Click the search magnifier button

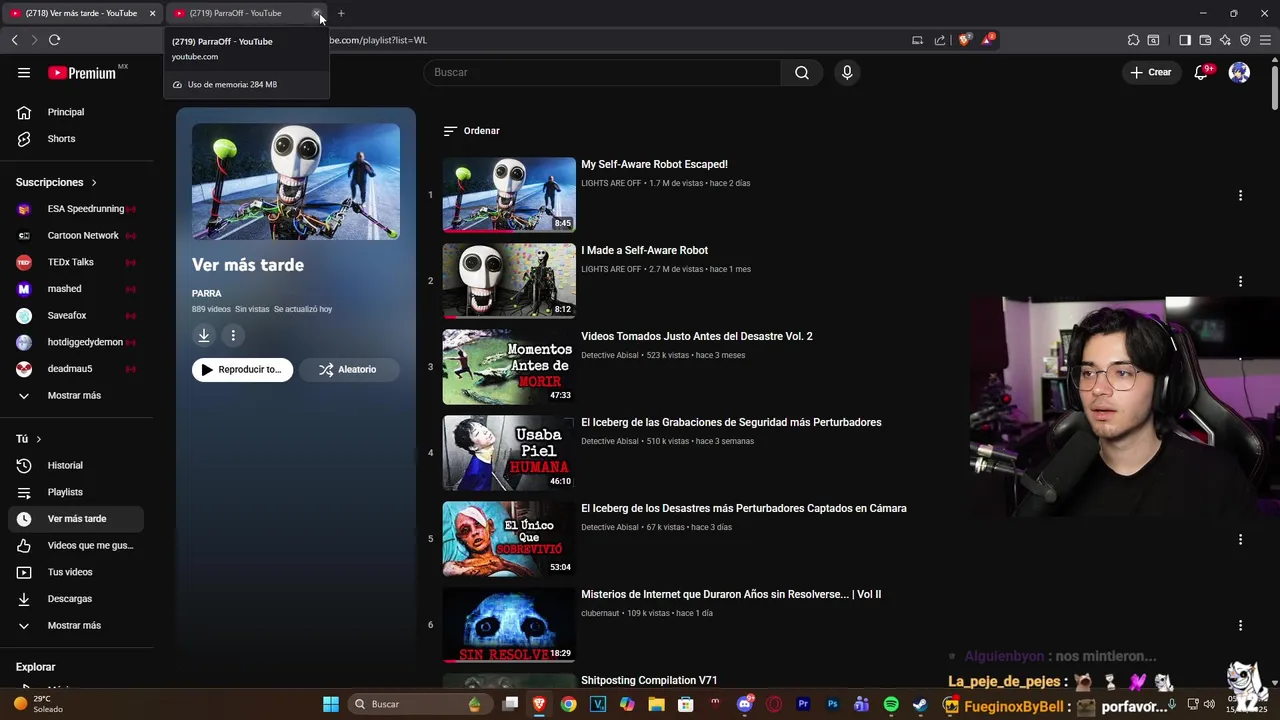coord(802,72)
